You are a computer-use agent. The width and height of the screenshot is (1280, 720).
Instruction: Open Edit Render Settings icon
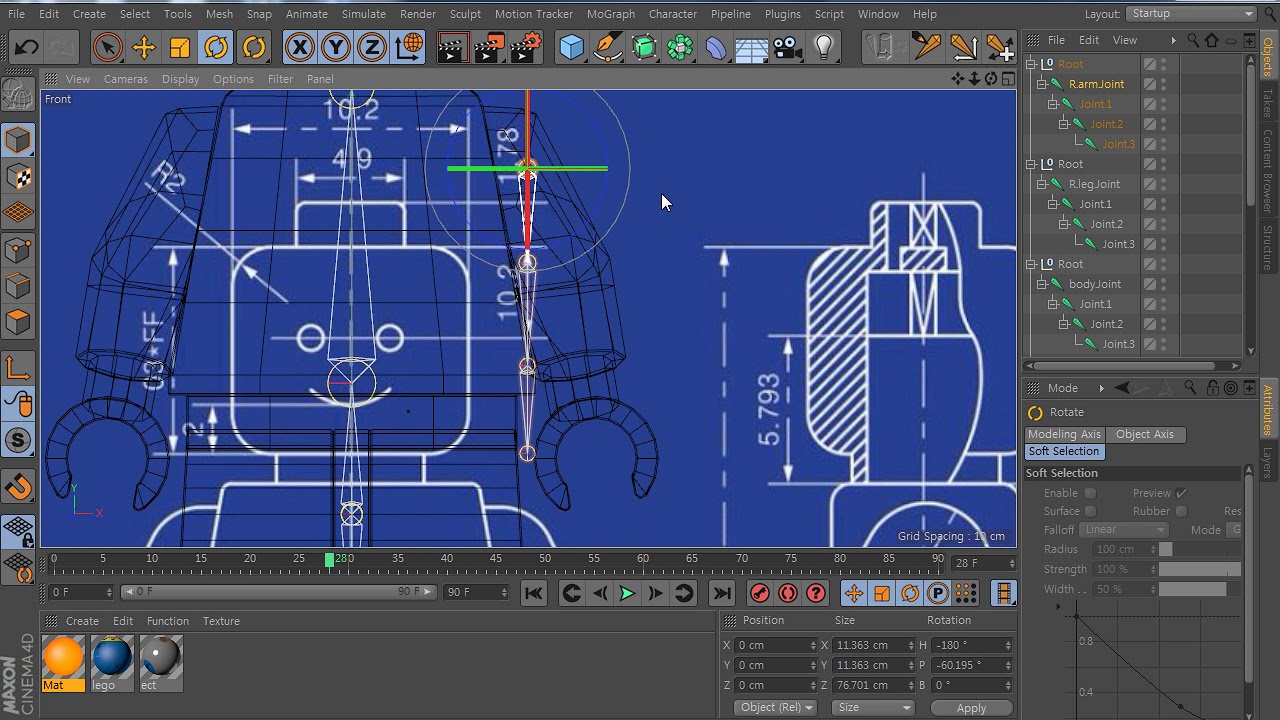point(526,47)
